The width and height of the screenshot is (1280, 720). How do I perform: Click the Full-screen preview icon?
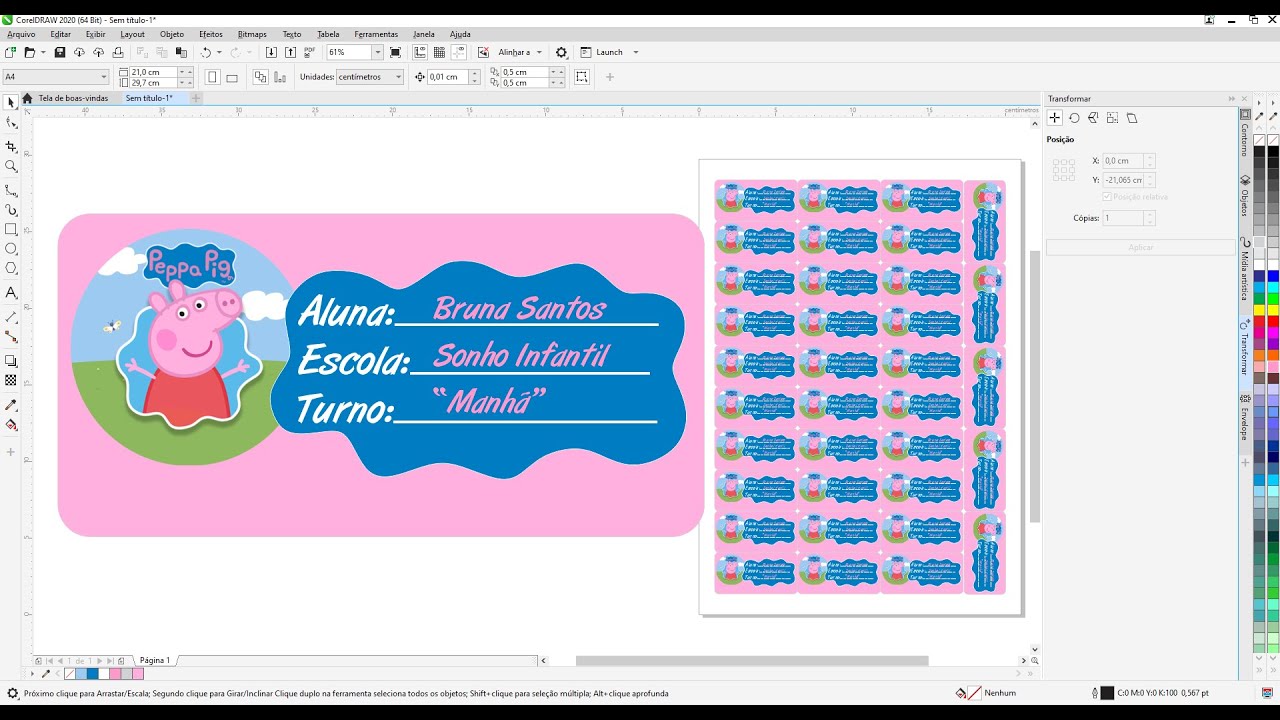(395, 52)
